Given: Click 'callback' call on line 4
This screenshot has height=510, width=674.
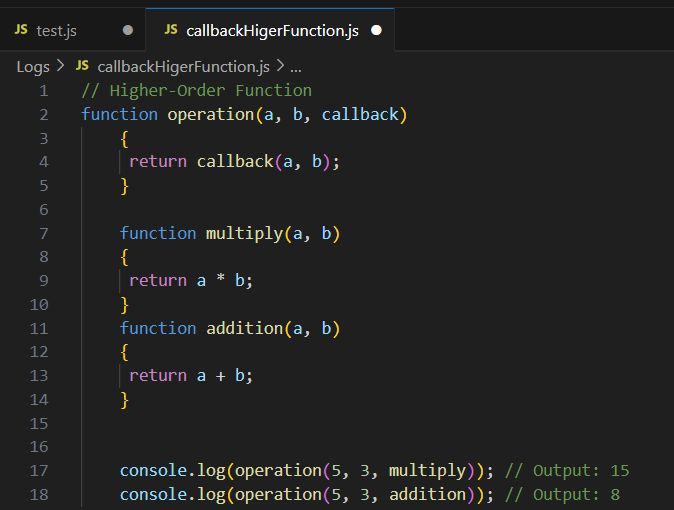Looking at the screenshot, I should (235, 162).
